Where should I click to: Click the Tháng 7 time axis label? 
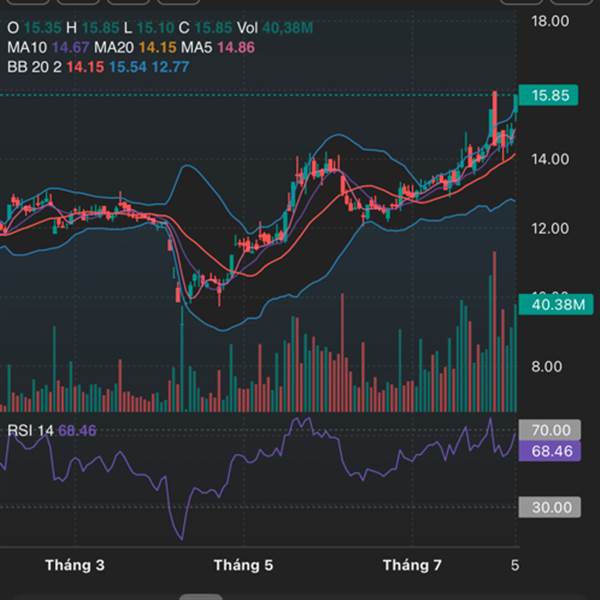tap(412, 565)
